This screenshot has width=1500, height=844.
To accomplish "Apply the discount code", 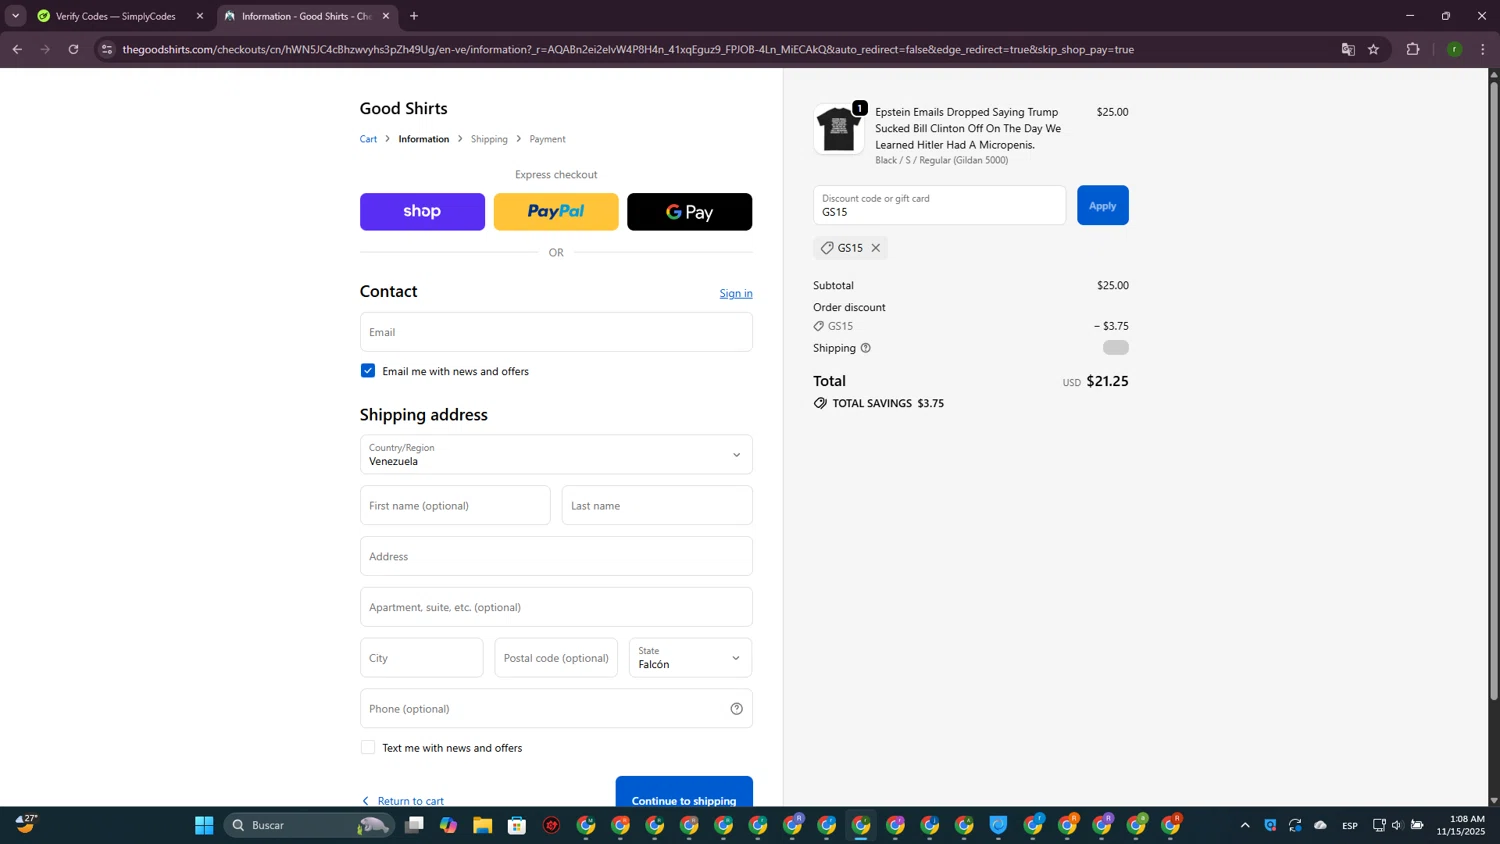I will click(1102, 205).
